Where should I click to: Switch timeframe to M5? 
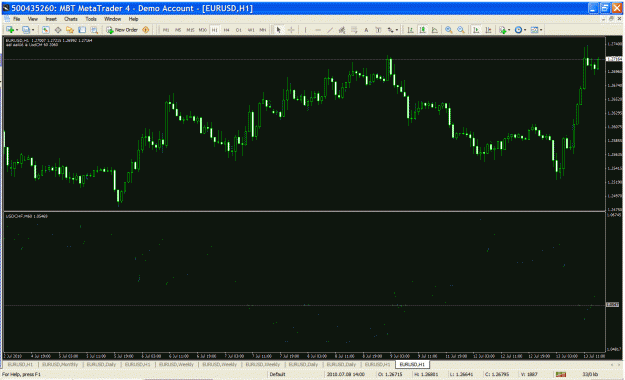[178, 30]
